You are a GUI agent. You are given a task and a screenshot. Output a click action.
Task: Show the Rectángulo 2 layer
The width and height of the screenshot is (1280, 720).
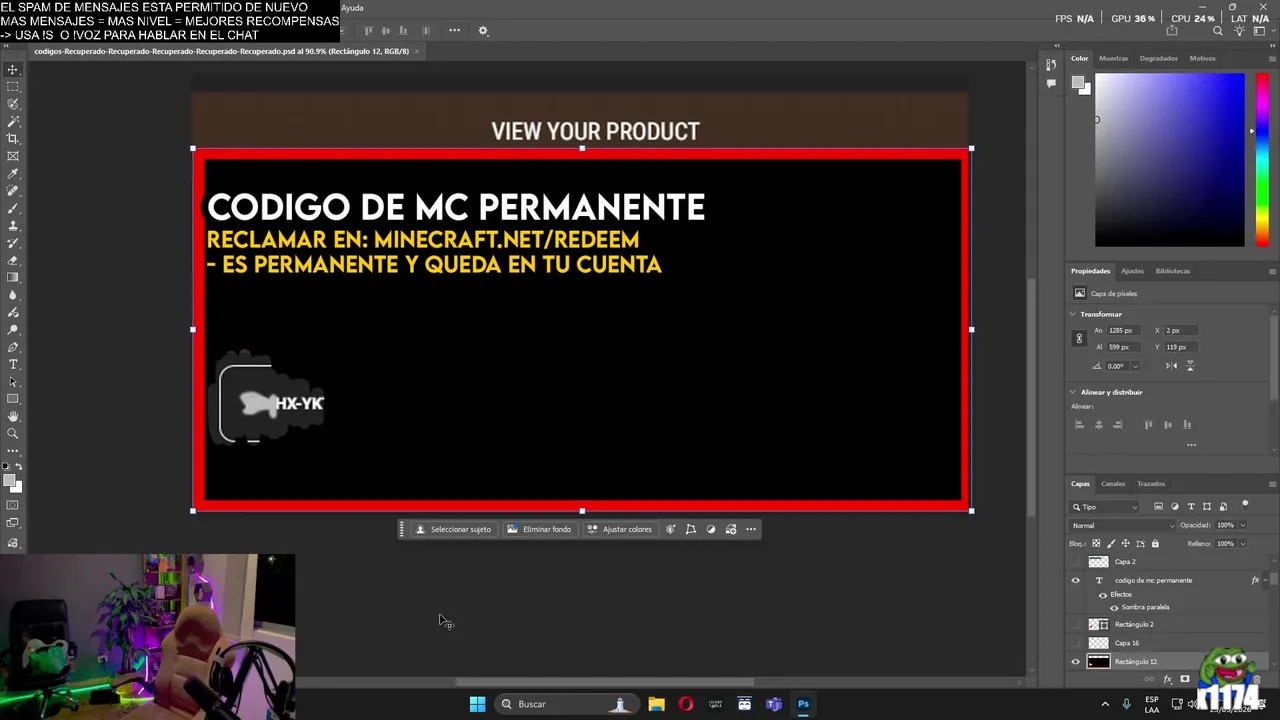pos(1076,624)
